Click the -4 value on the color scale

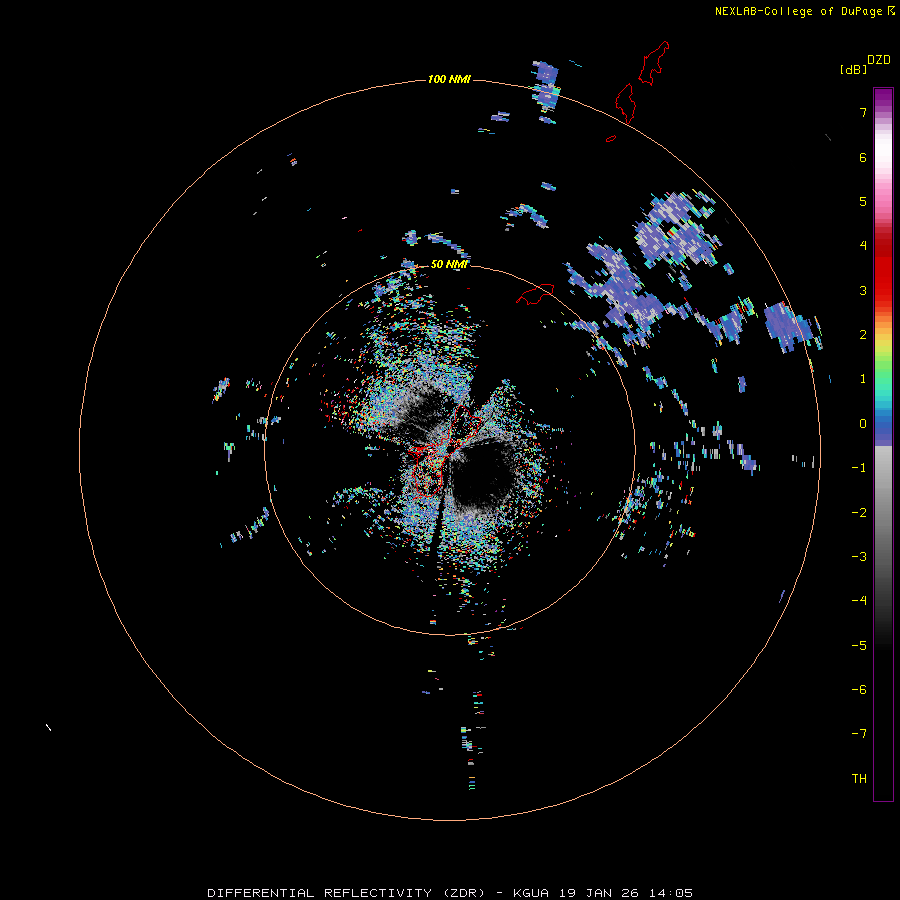click(x=859, y=601)
